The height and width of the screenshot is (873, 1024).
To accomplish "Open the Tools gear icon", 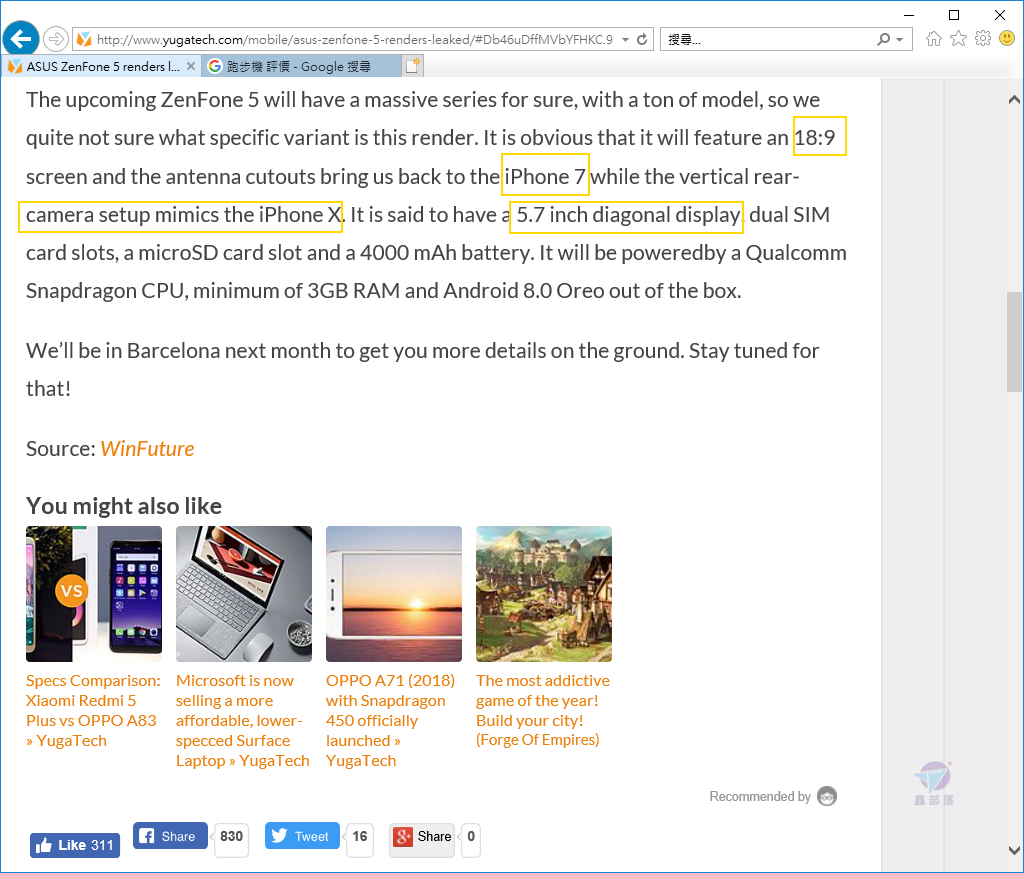I will point(983,39).
